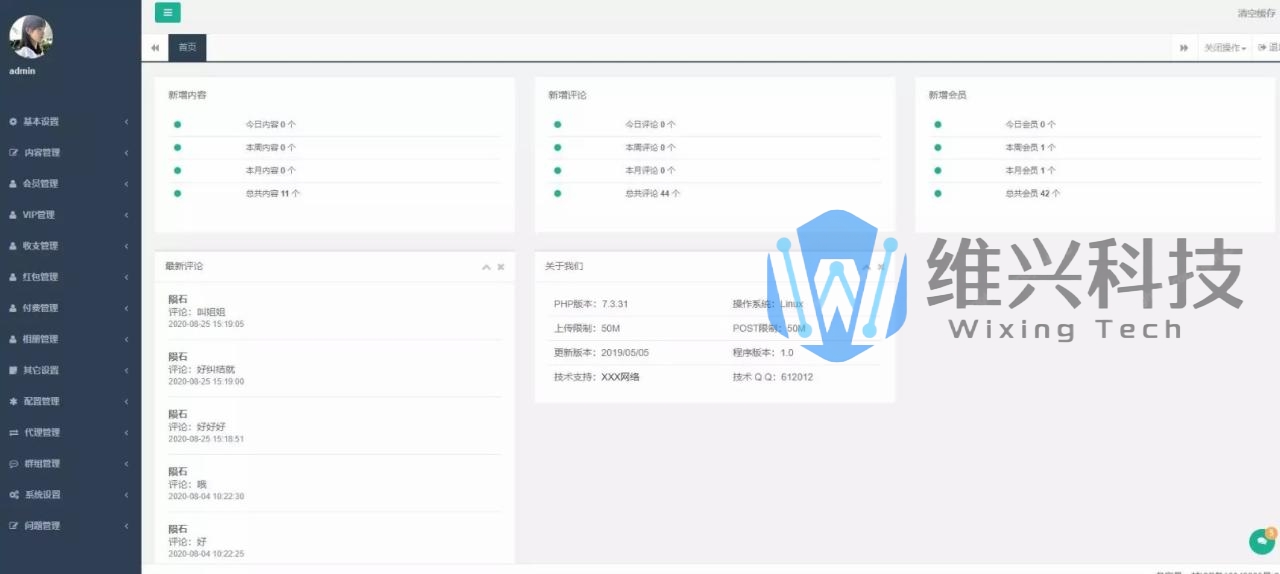This screenshot has height=574, width=1280.
Task: Click the 新增评论 panel title
Action: 567,95
